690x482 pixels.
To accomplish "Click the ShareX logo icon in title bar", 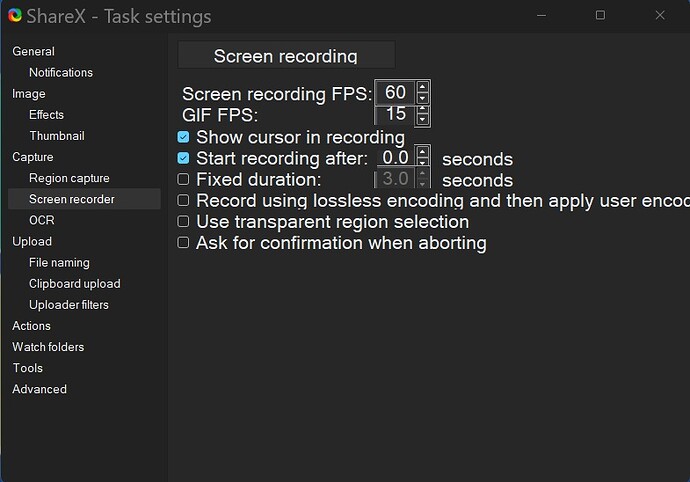I will pyautogui.click(x=15, y=16).
